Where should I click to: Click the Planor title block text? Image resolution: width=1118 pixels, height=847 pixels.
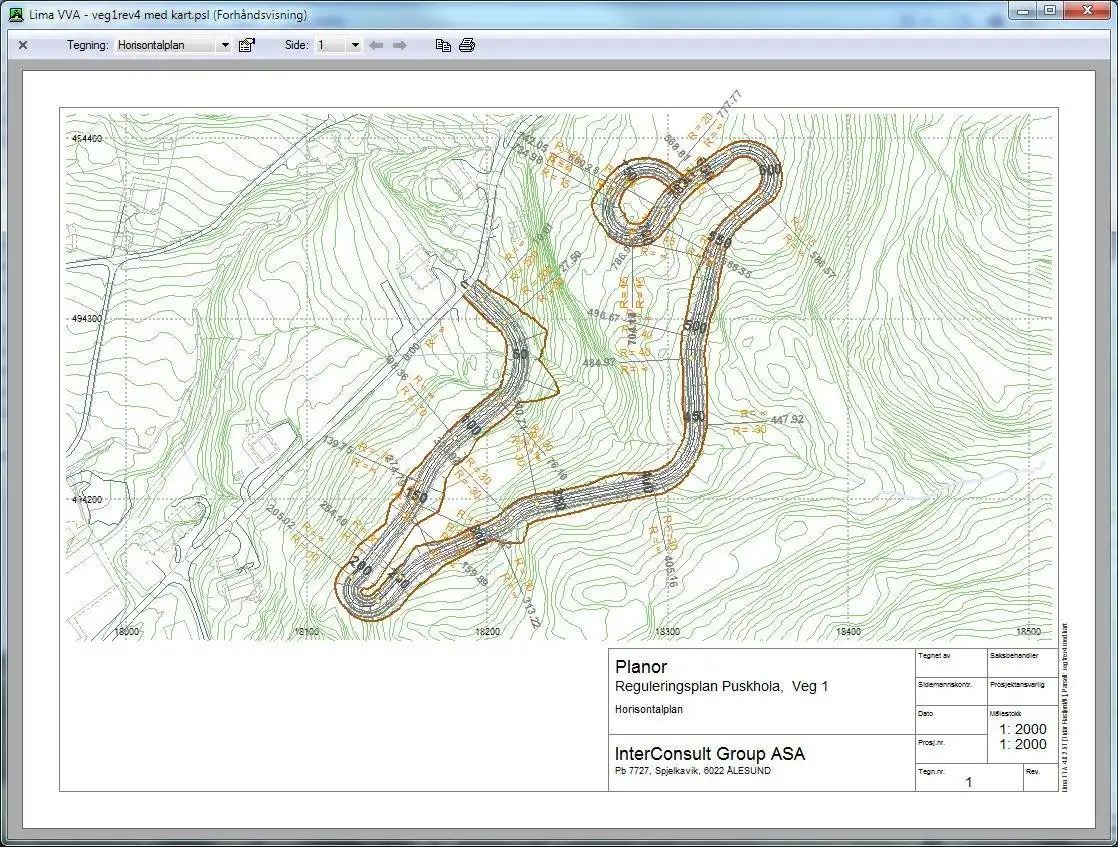click(642, 666)
